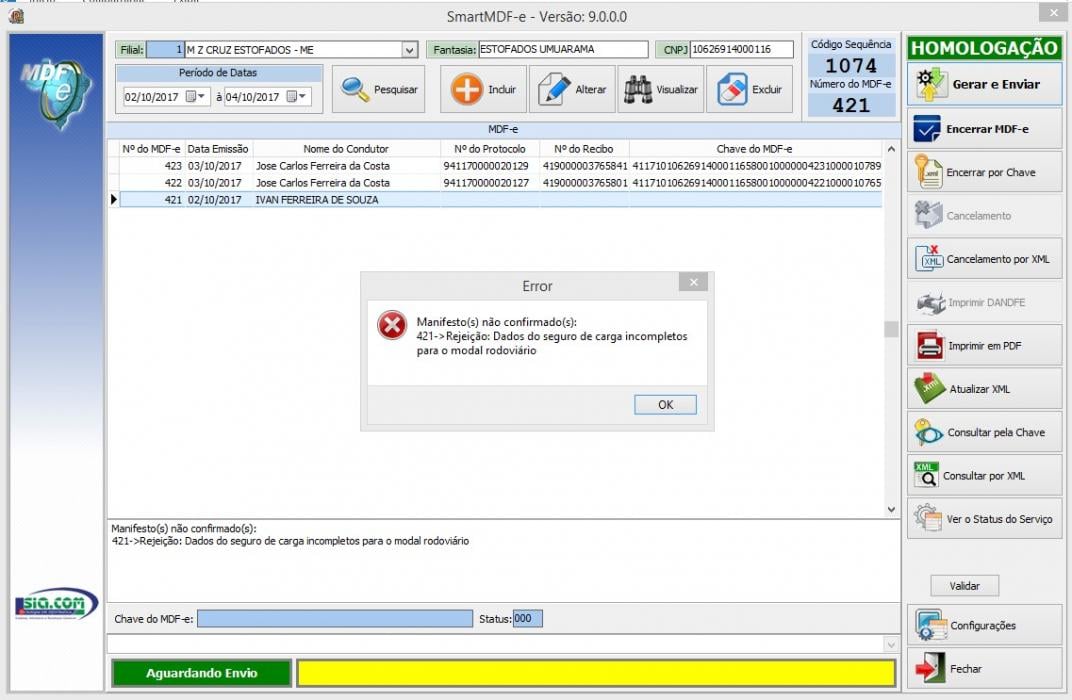Screen dimensions: 1072x700
Task: Click the Nº do Recibo column header
Action: pyautogui.click(x=584, y=148)
